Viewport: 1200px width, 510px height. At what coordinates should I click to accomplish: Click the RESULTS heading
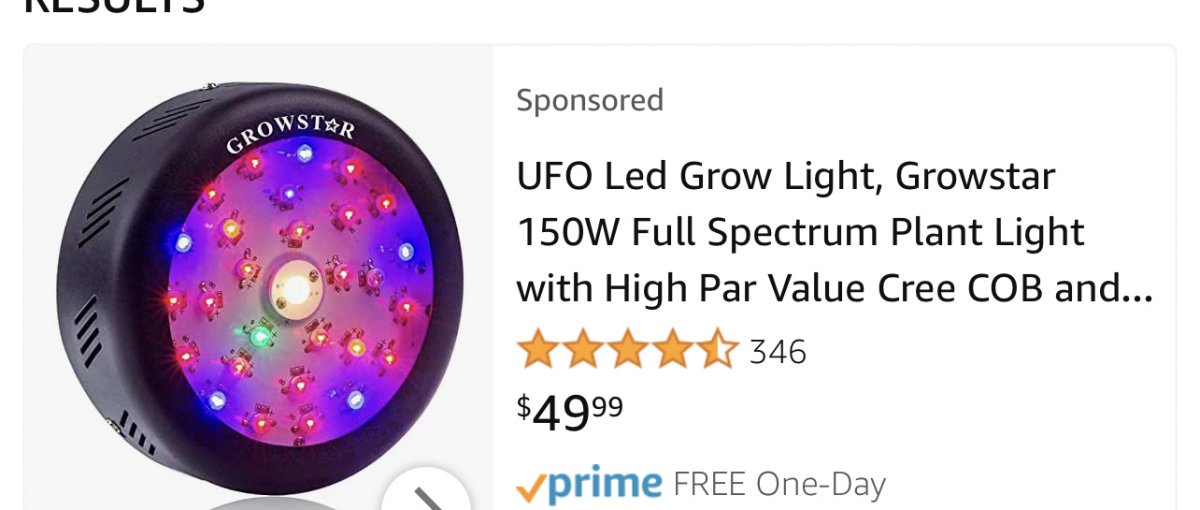pos(113,8)
